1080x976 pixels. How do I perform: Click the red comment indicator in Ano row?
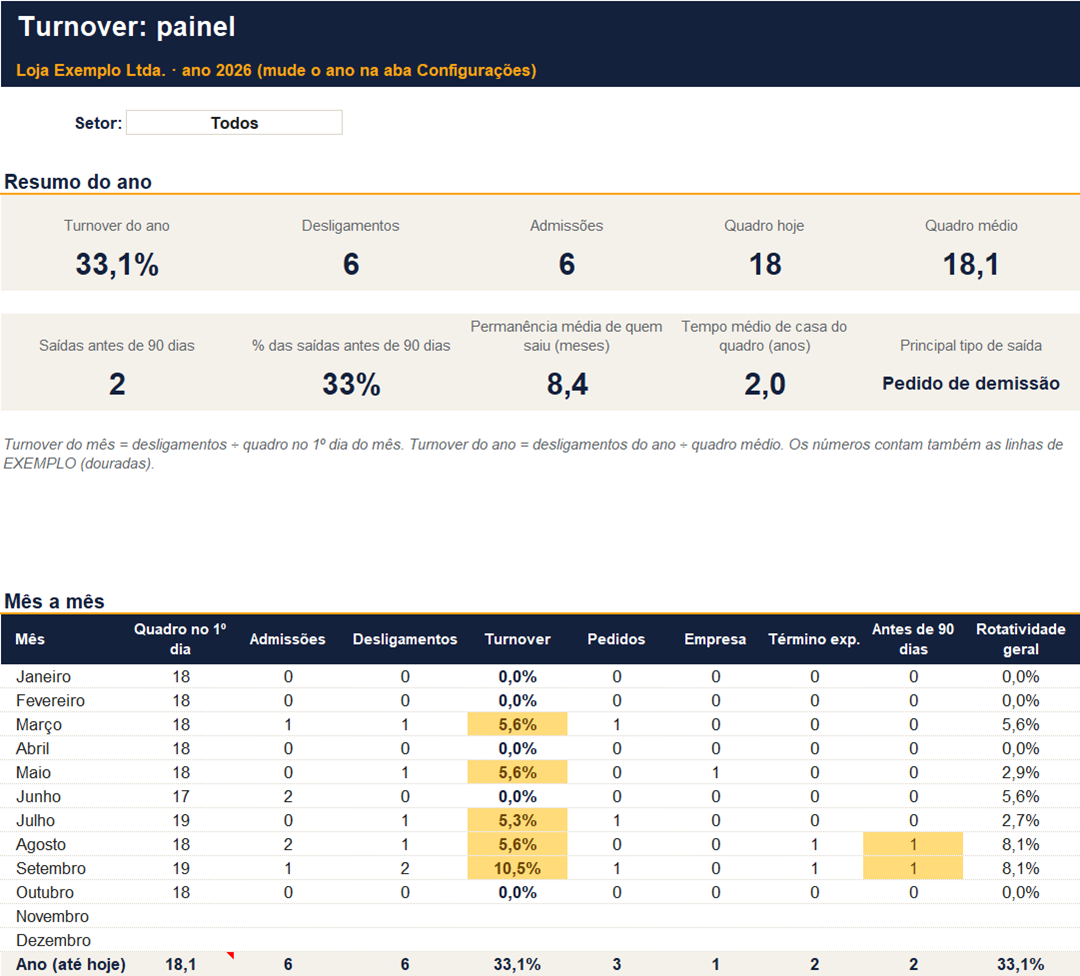[231, 955]
